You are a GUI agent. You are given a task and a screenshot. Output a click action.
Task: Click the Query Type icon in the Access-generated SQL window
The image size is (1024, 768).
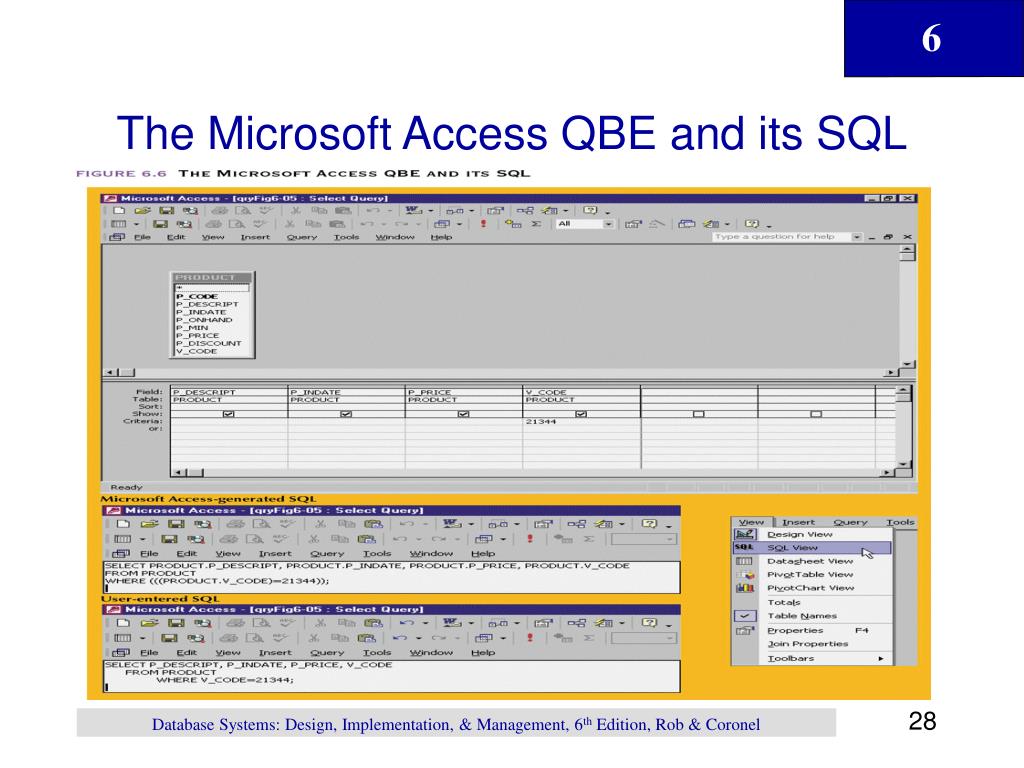[x=484, y=539]
